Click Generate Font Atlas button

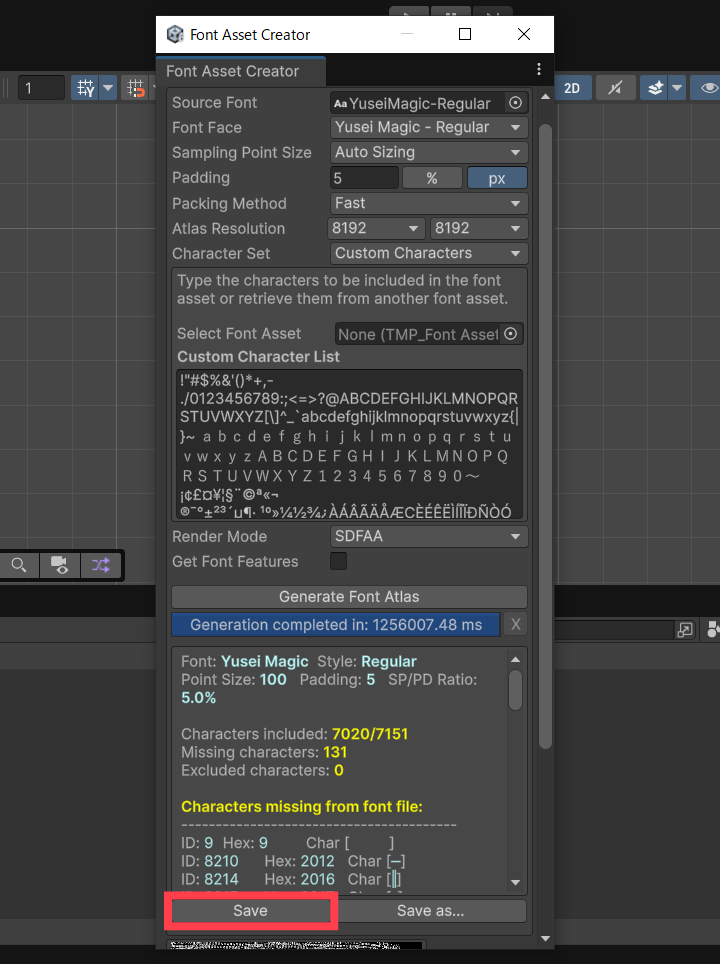[x=349, y=597]
